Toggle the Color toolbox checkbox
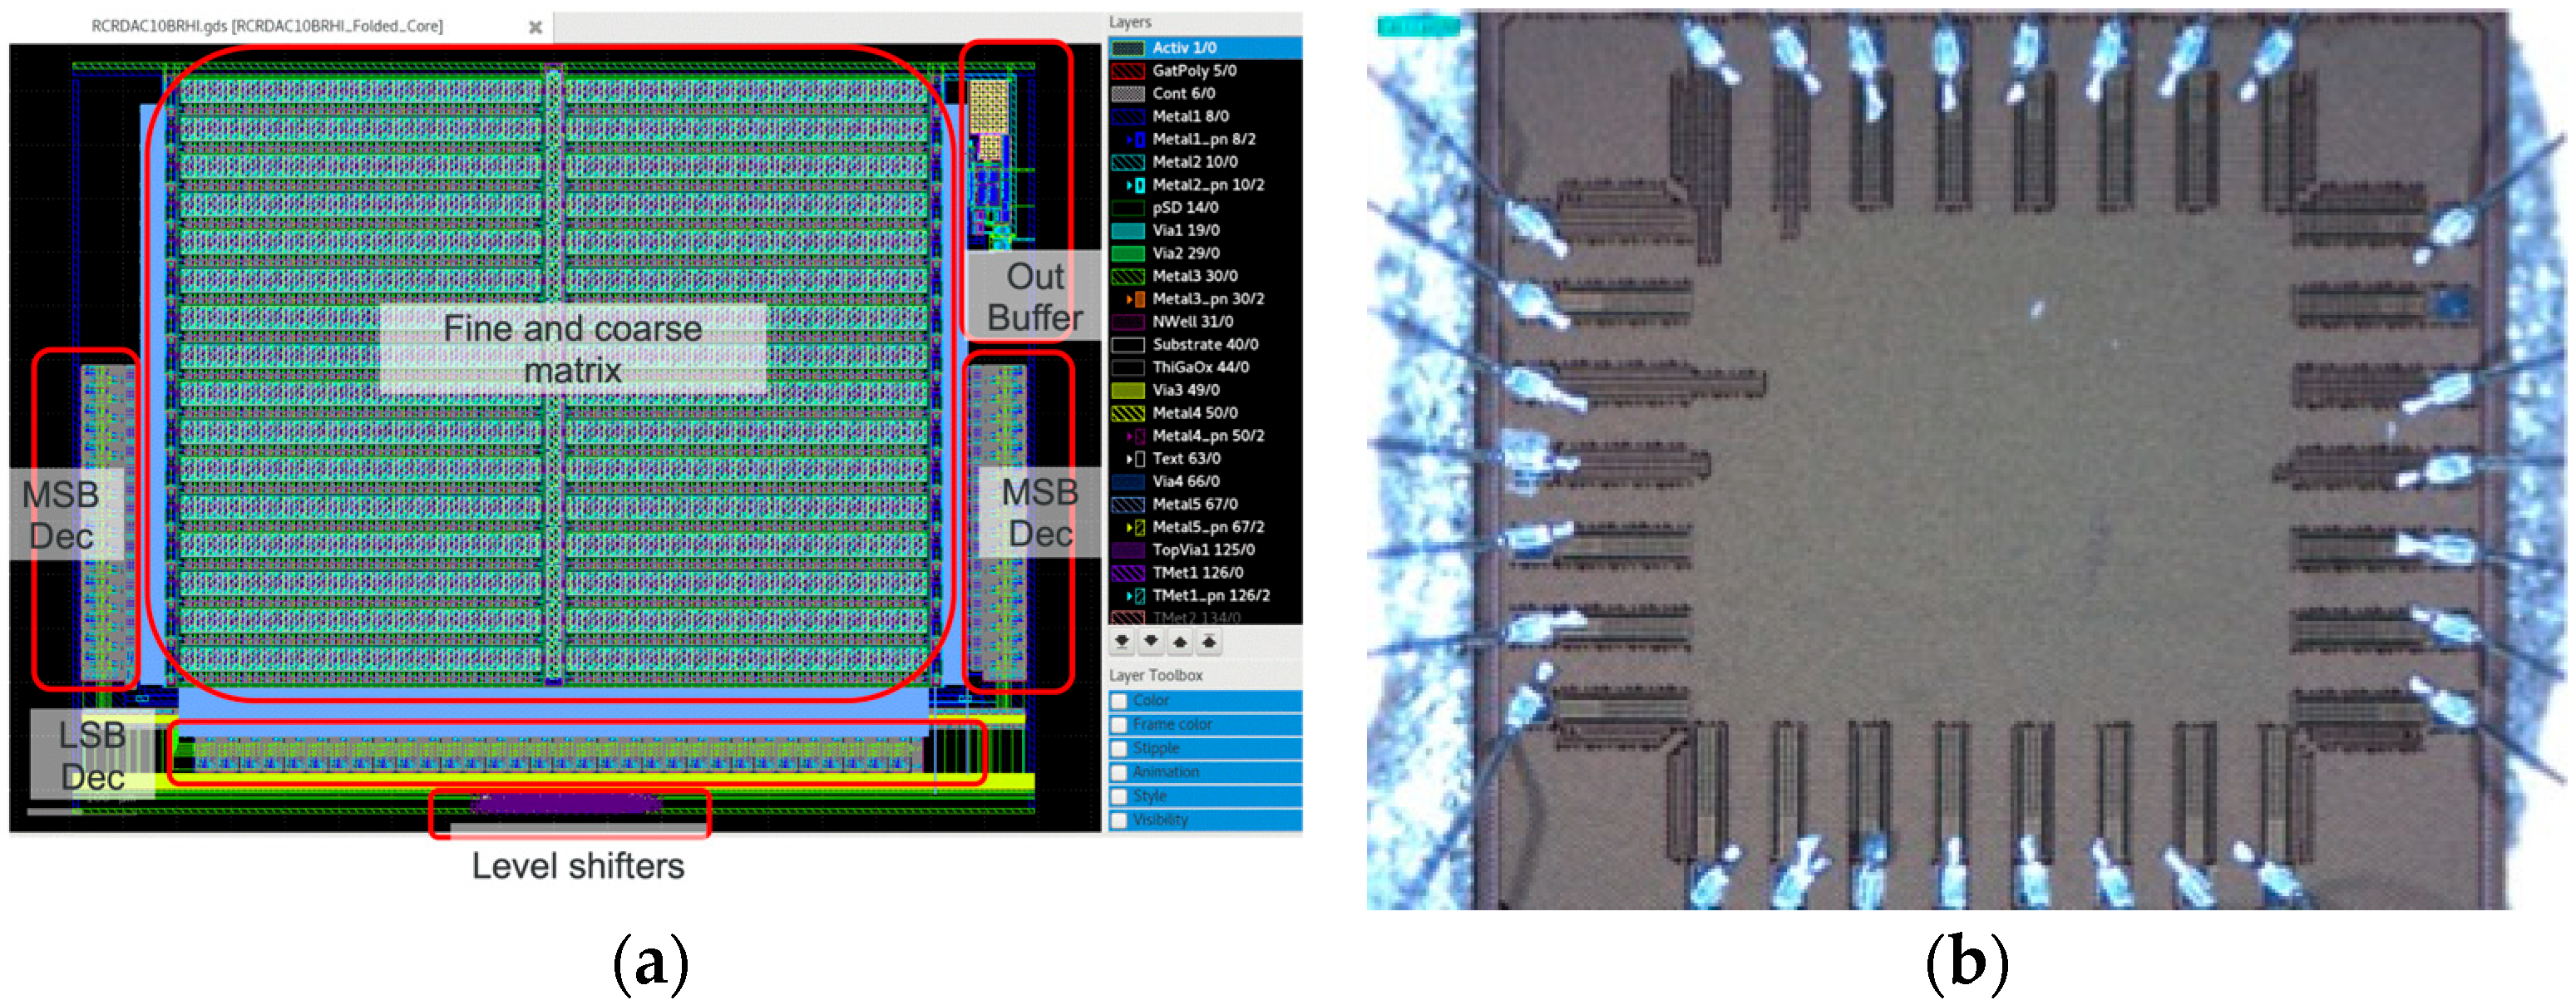This screenshot has width=2576, height=1005. point(1120,701)
